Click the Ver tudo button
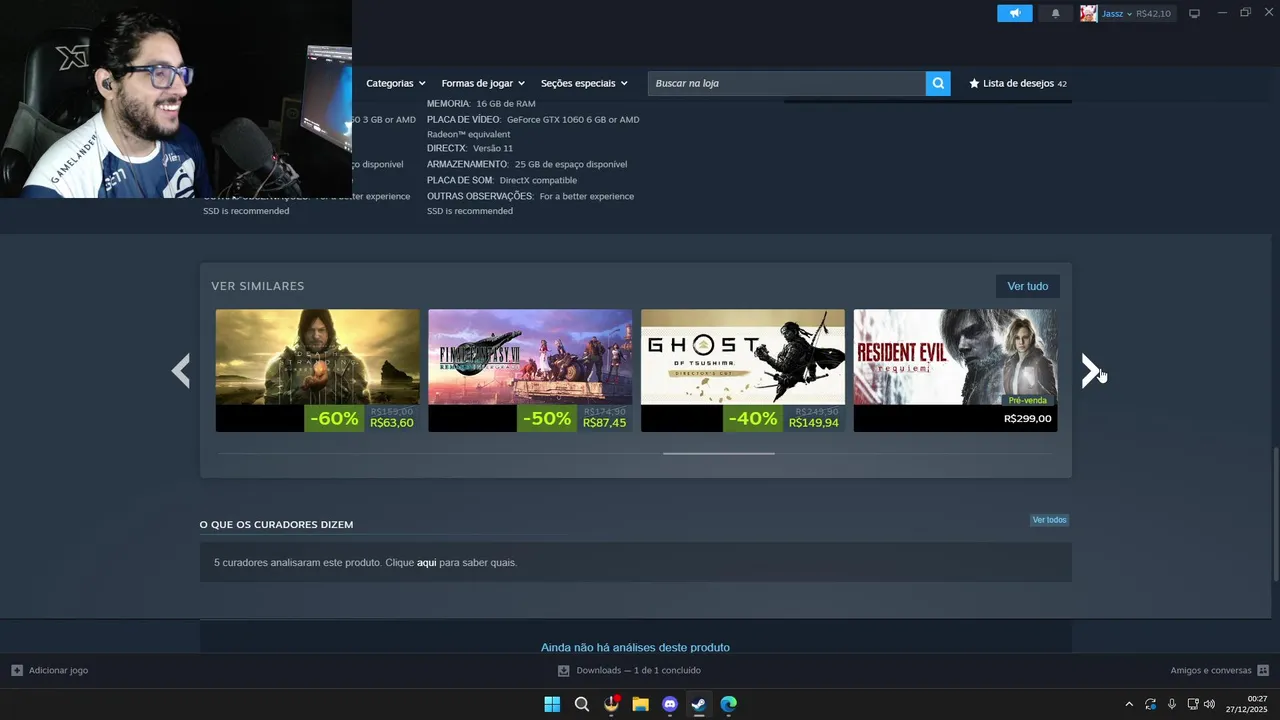This screenshot has height=720, width=1280. pyautogui.click(x=1027, y=286)
